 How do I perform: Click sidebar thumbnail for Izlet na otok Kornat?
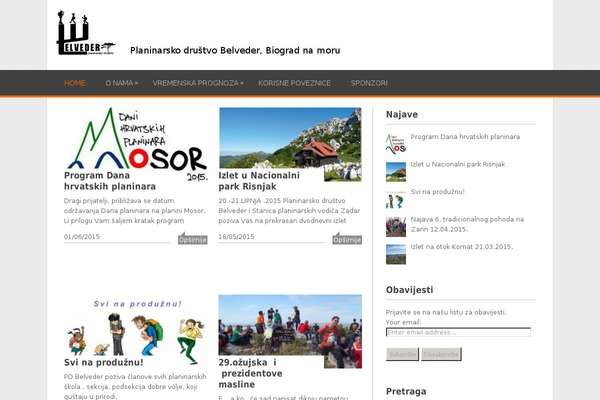tap(396, 254)
